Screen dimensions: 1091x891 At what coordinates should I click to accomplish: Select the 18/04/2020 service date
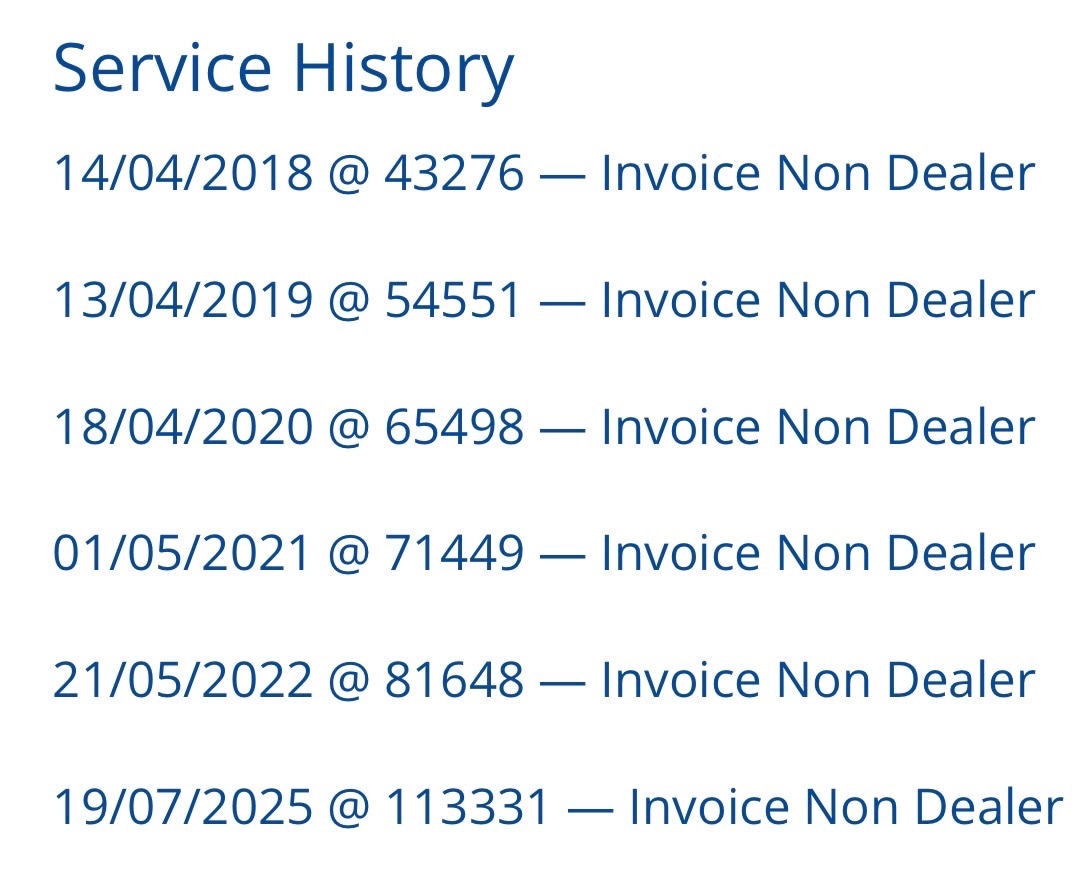pyautogui.click(x=183, y=427)
